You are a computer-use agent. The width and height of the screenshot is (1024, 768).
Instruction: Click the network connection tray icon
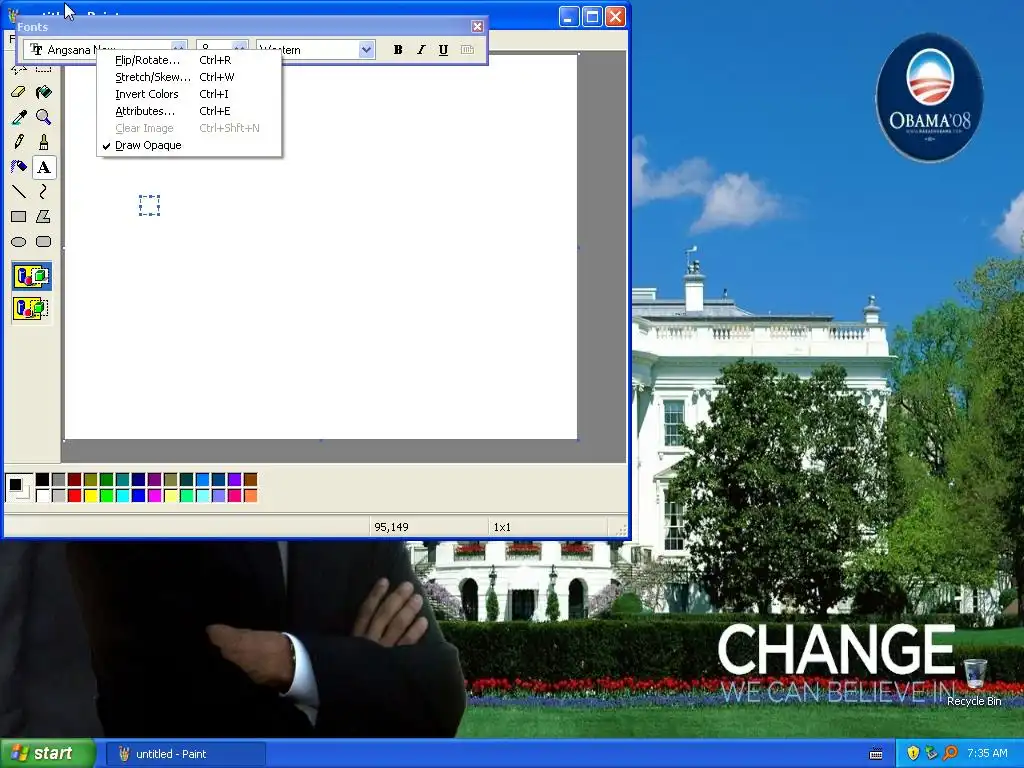tap(931, 753)
